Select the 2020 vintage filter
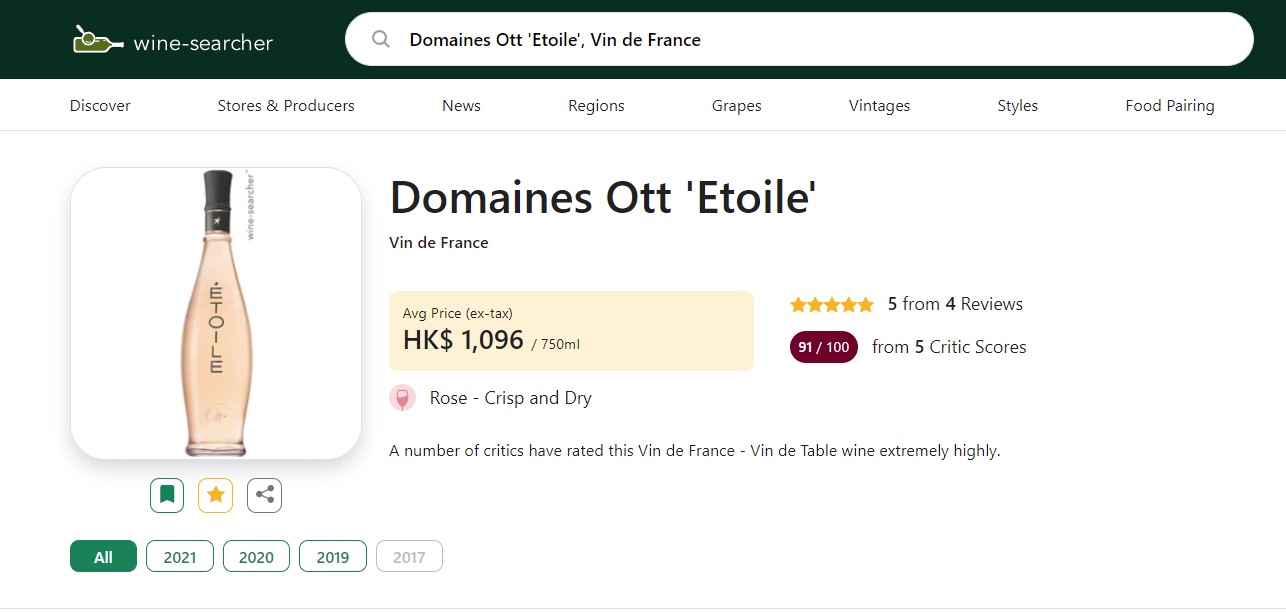Image resolution: width=1286 pixels, height=613 pixels. (x=256, y=557)
